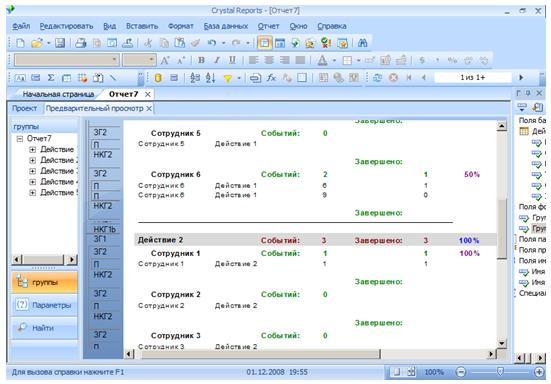Close the Предварительный просмотр tab
The height and width of the screenshot is (384, 551).
click(x=149, y=109)
